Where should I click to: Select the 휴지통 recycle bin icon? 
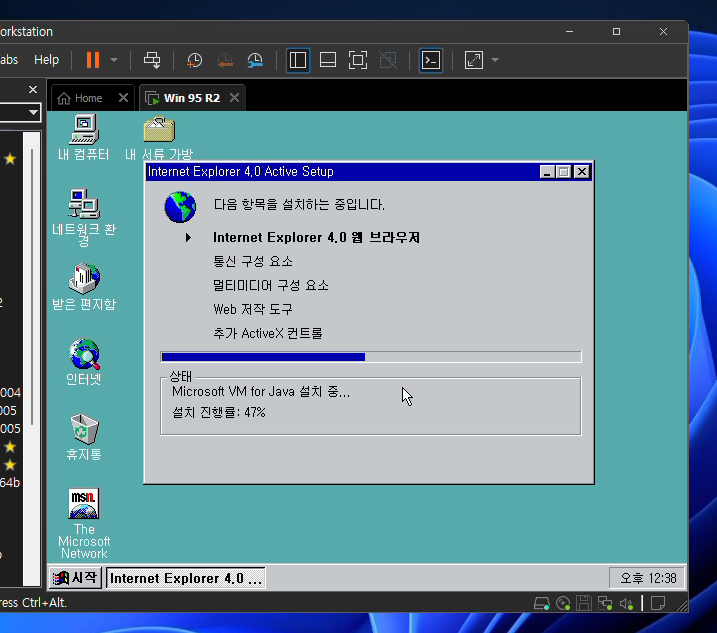84,437
